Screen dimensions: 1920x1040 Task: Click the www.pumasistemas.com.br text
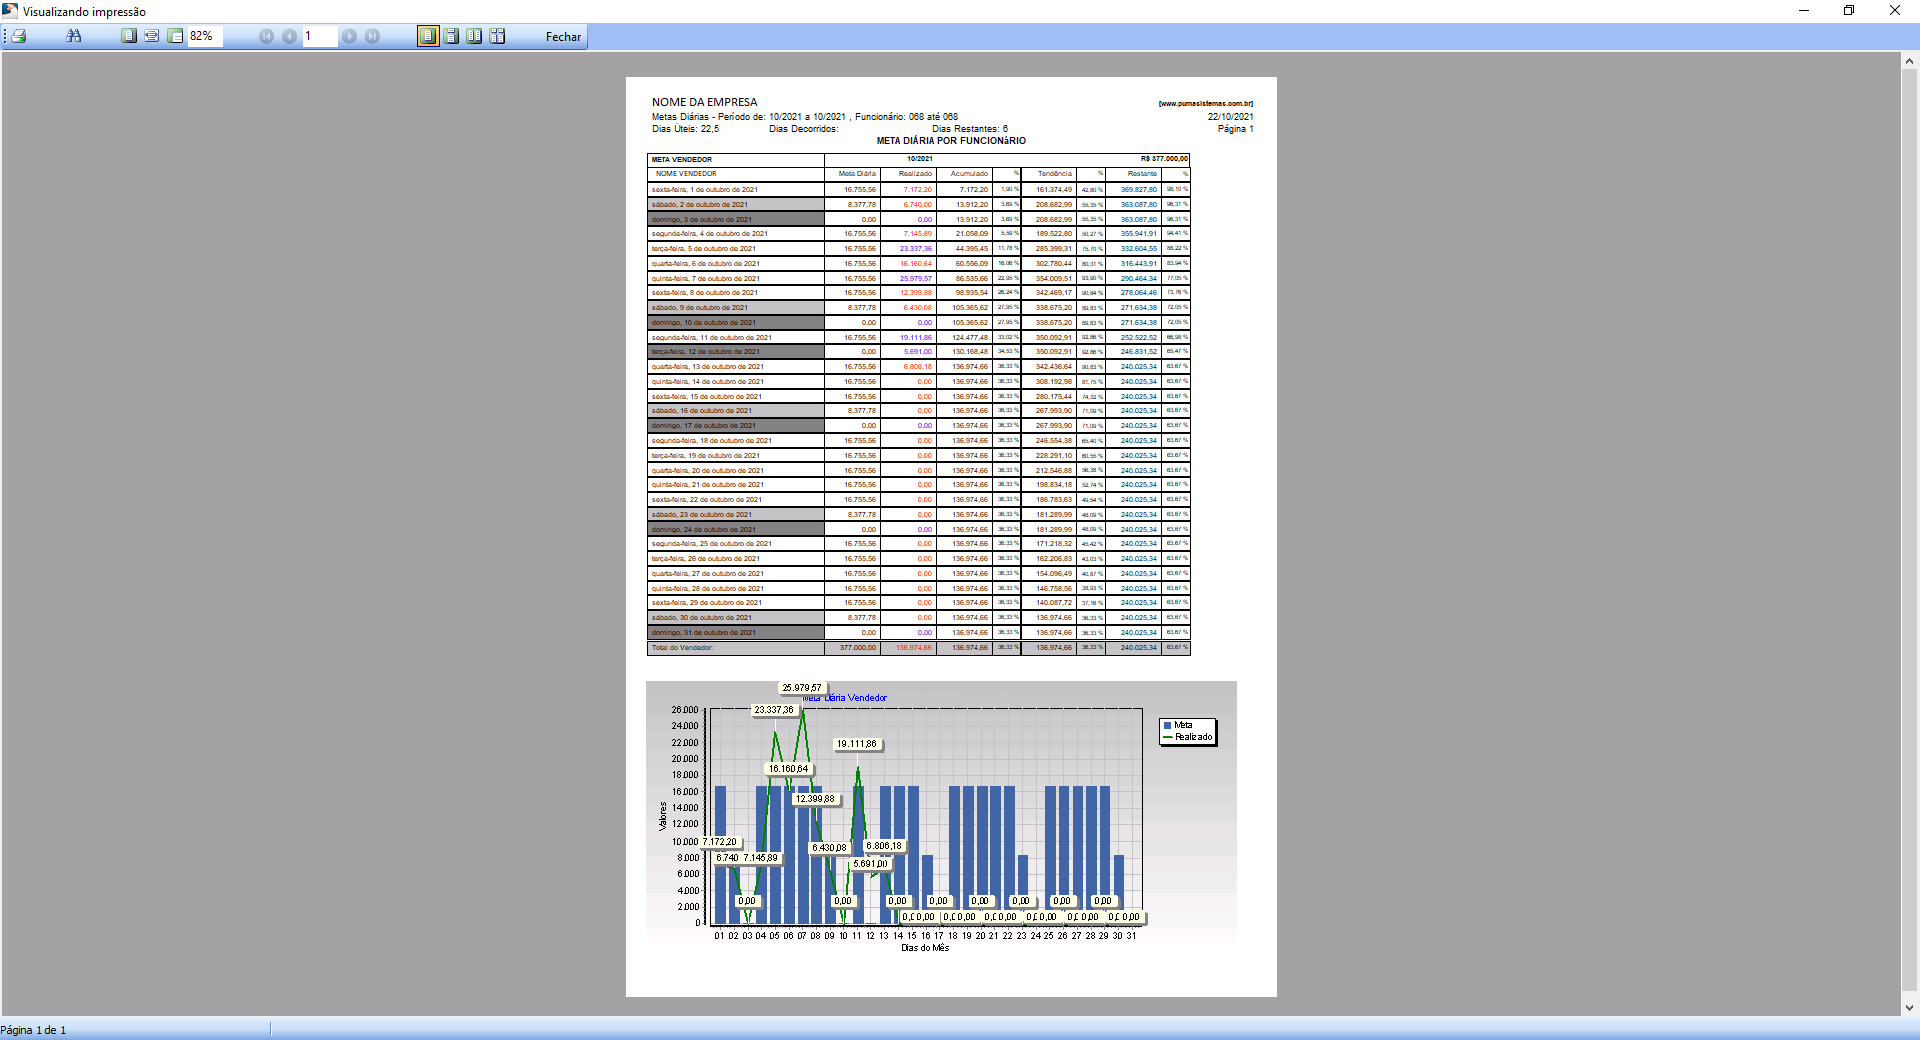[x=1205, y=103]
